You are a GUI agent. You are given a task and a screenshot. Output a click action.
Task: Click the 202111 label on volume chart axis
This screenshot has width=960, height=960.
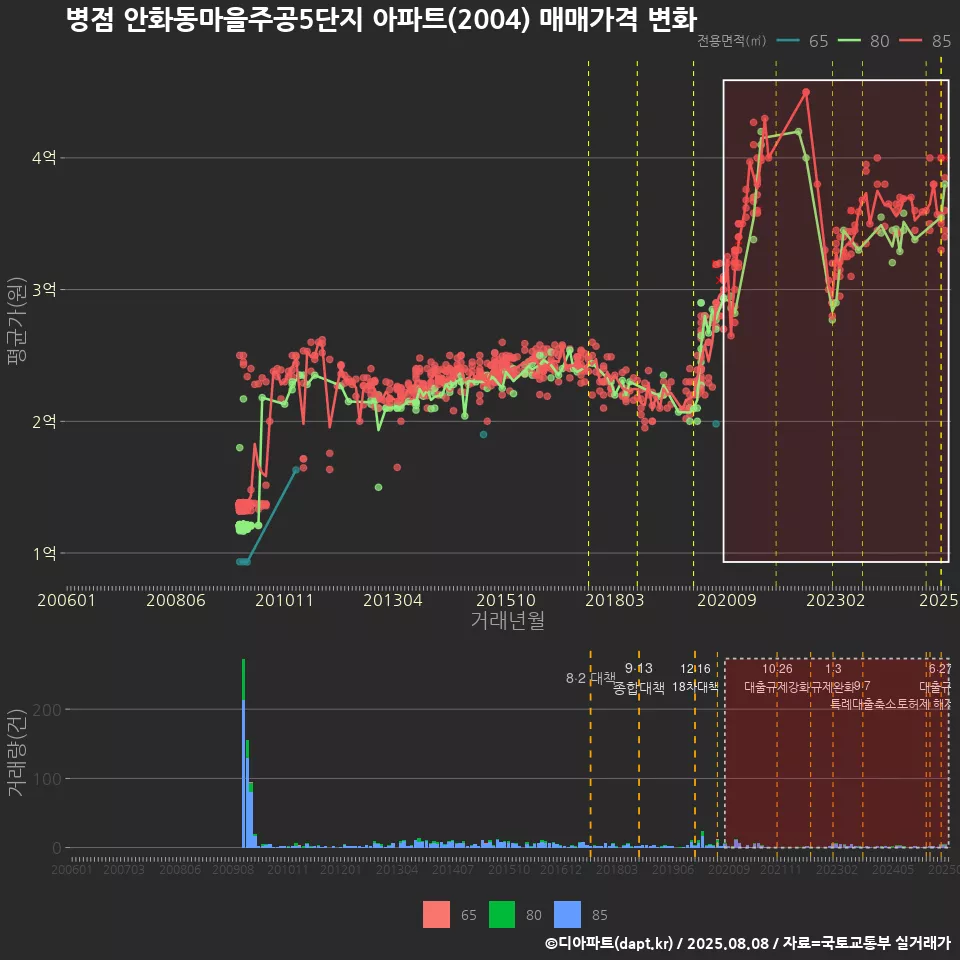[x=781, y=870]
